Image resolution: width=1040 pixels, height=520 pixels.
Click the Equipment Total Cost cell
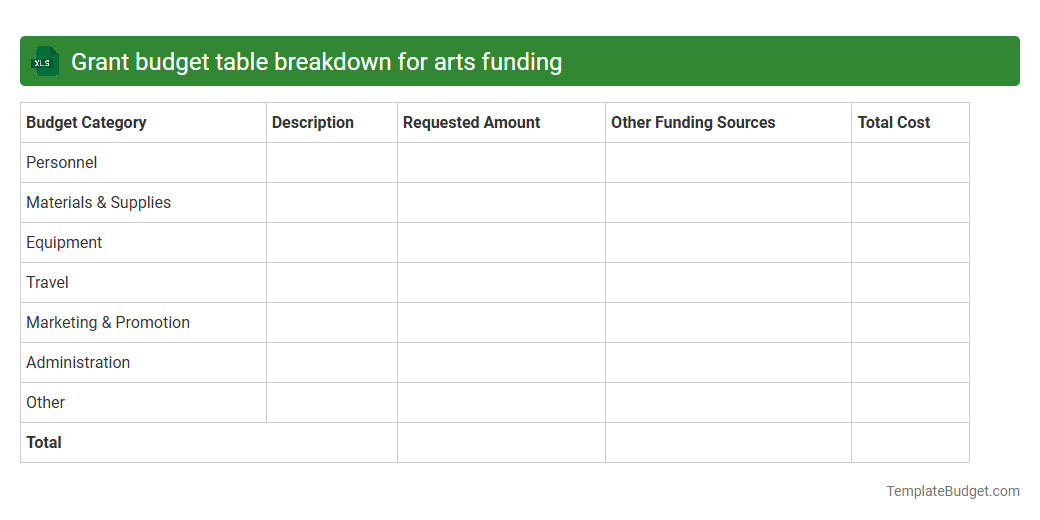[910, 243]
